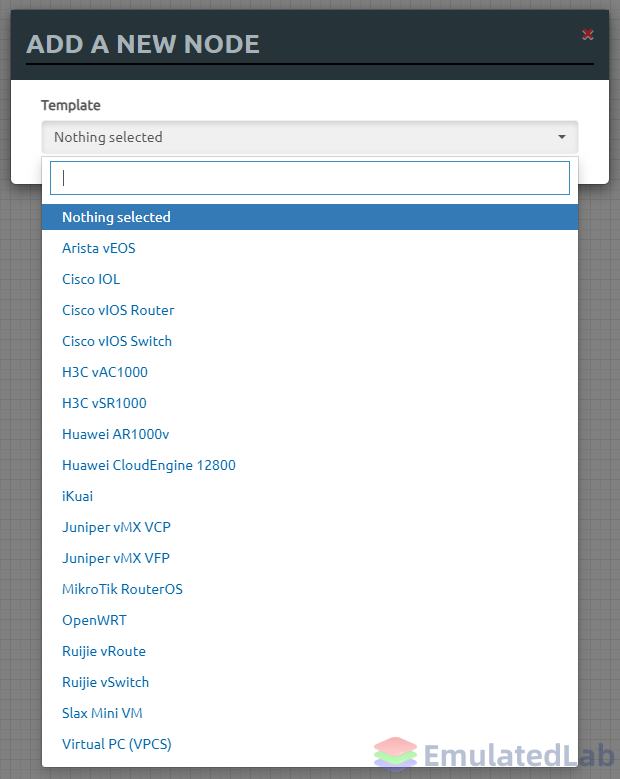Select the highlighted Nothing selected option
This screenshot has height=779, width=620.
(x=310, y=217)
